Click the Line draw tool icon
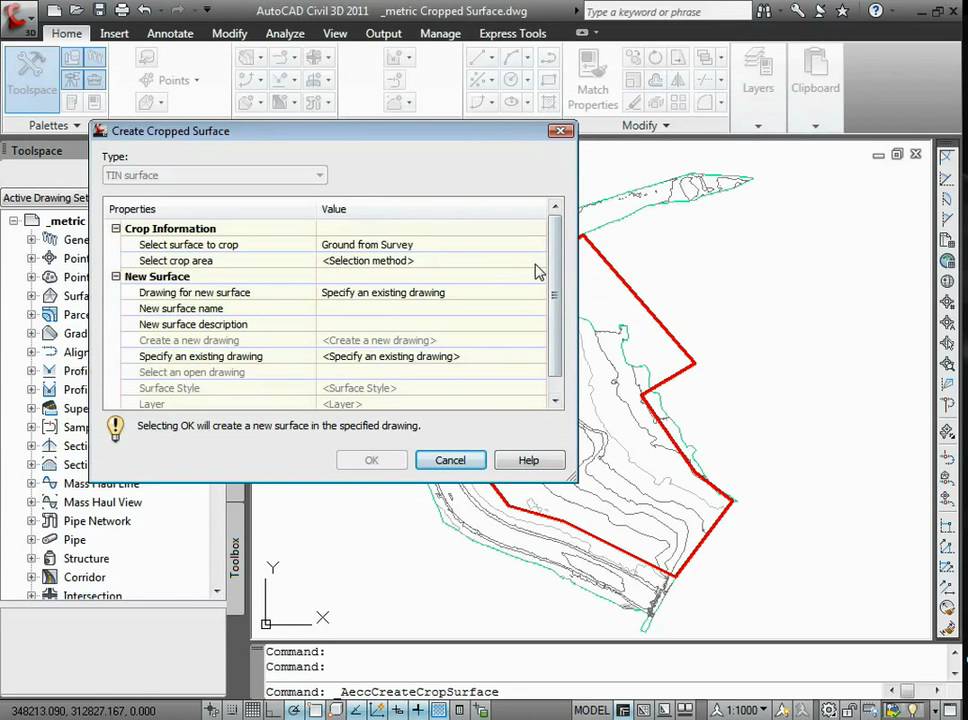The width and height of the screenshot is (968, 720). (x=477, y=57)
